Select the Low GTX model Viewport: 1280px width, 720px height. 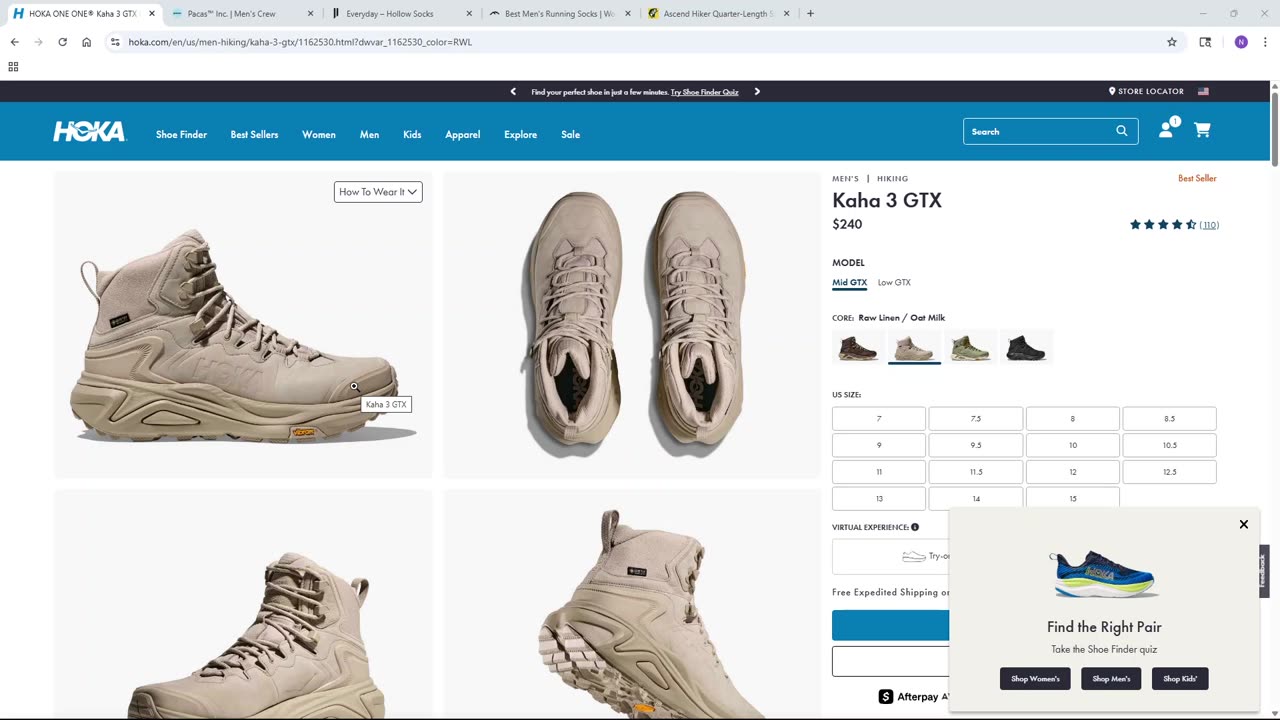point(894,283)
